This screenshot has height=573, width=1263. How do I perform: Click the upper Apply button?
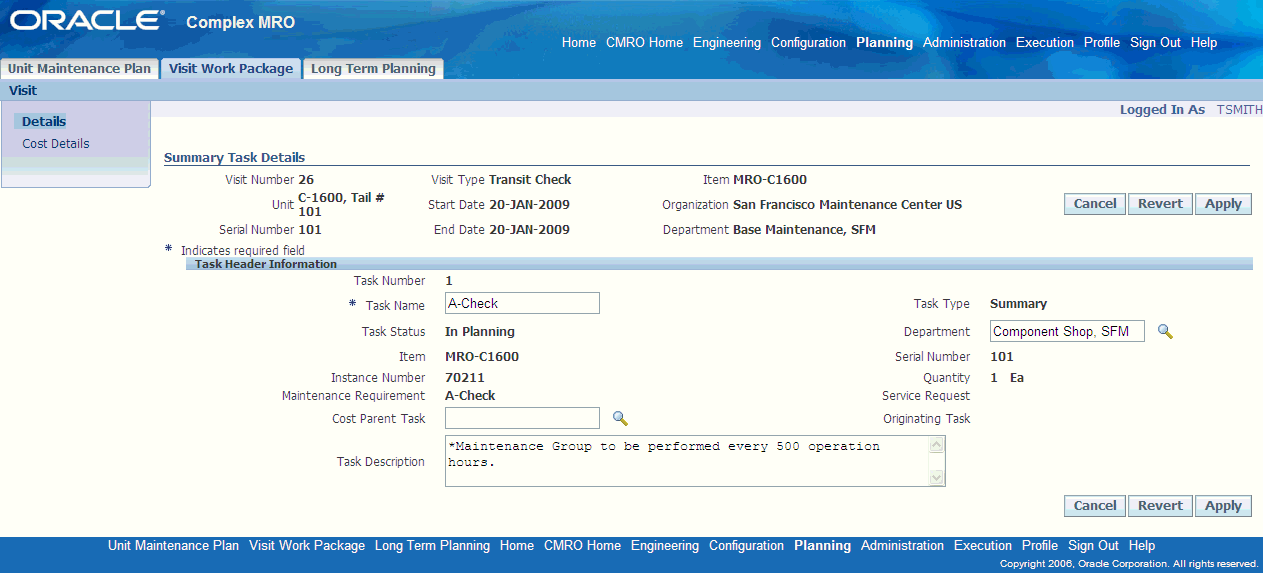1223,204
